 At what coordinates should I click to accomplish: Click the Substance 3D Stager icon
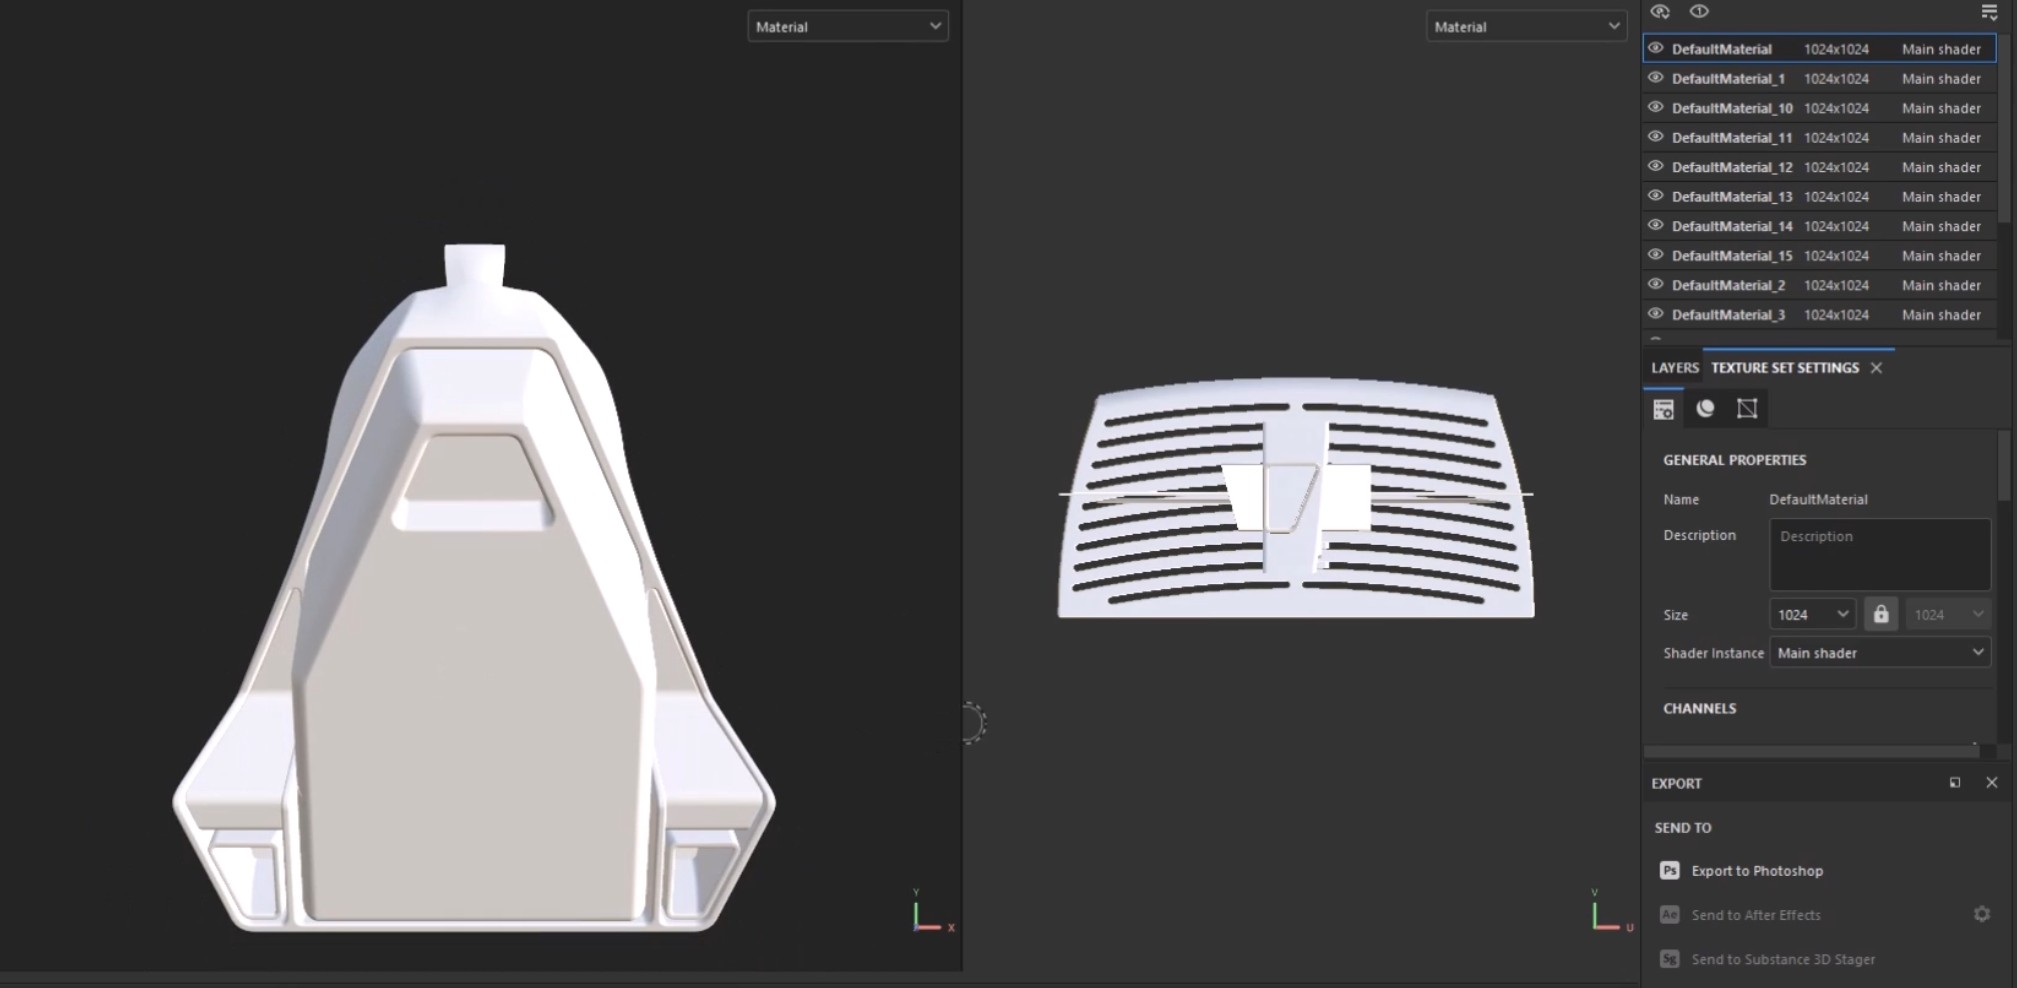[1669, 959]
